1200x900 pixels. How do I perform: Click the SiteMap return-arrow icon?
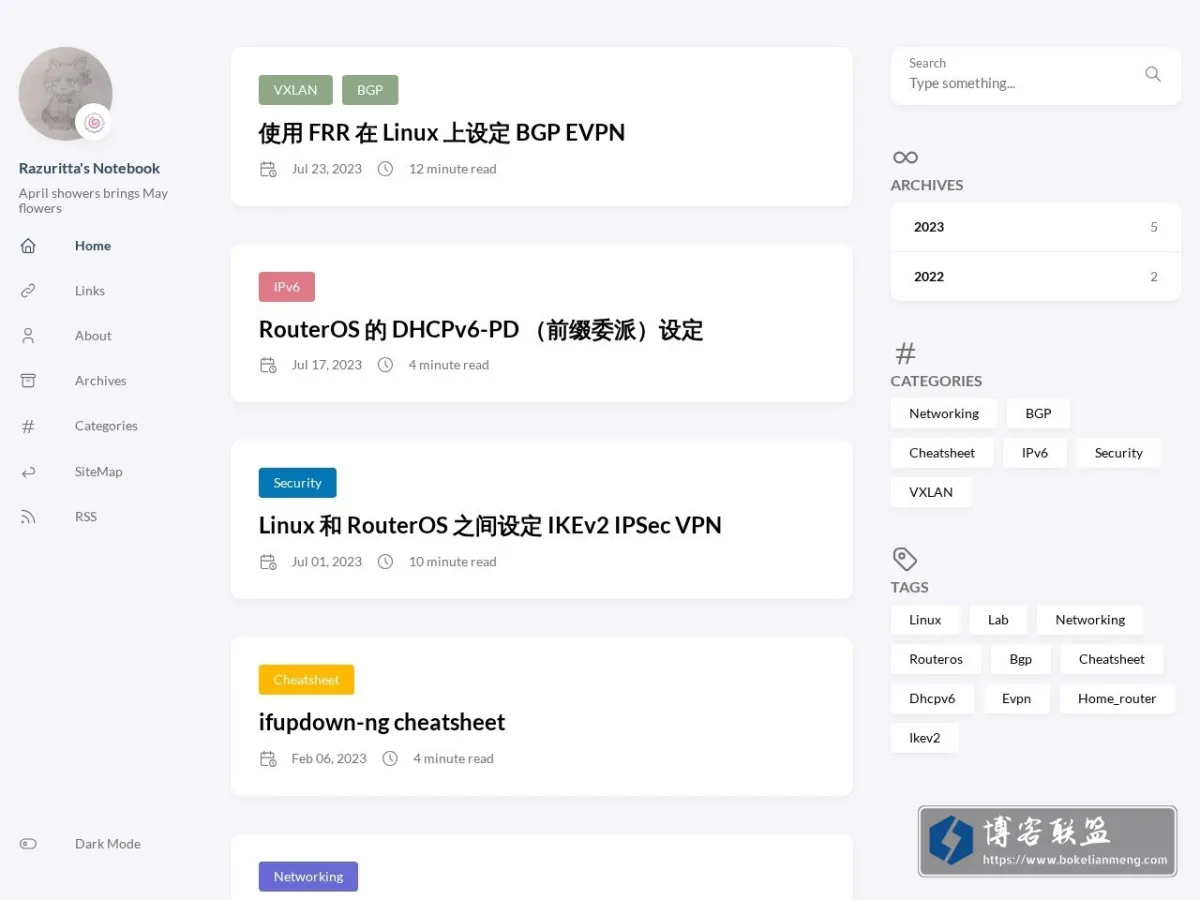[28, 472]
